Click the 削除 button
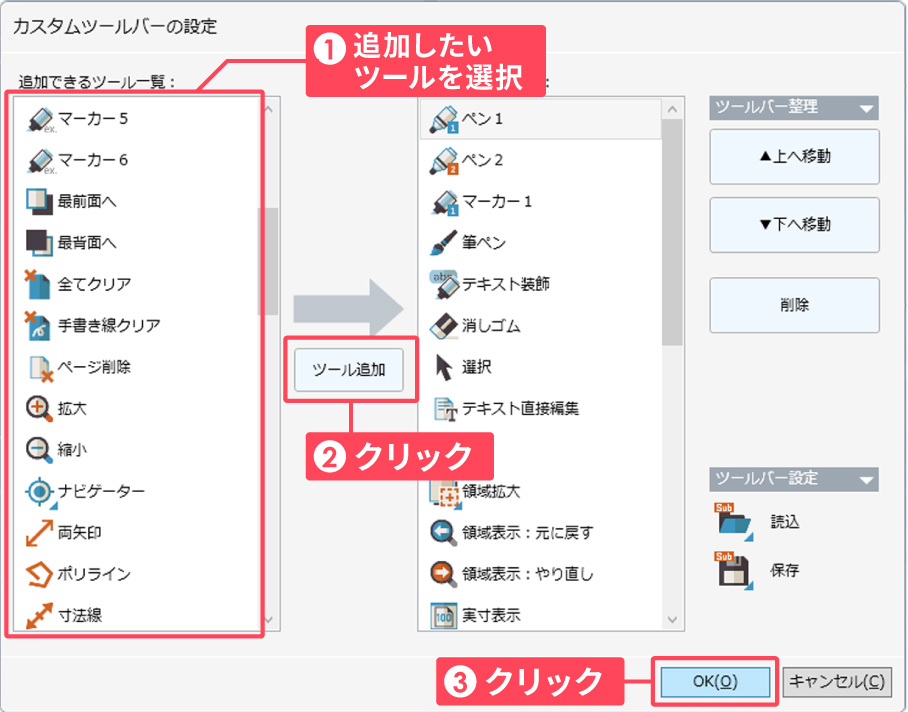The width and height of the screenshot is (908, 712). point(794,305)
